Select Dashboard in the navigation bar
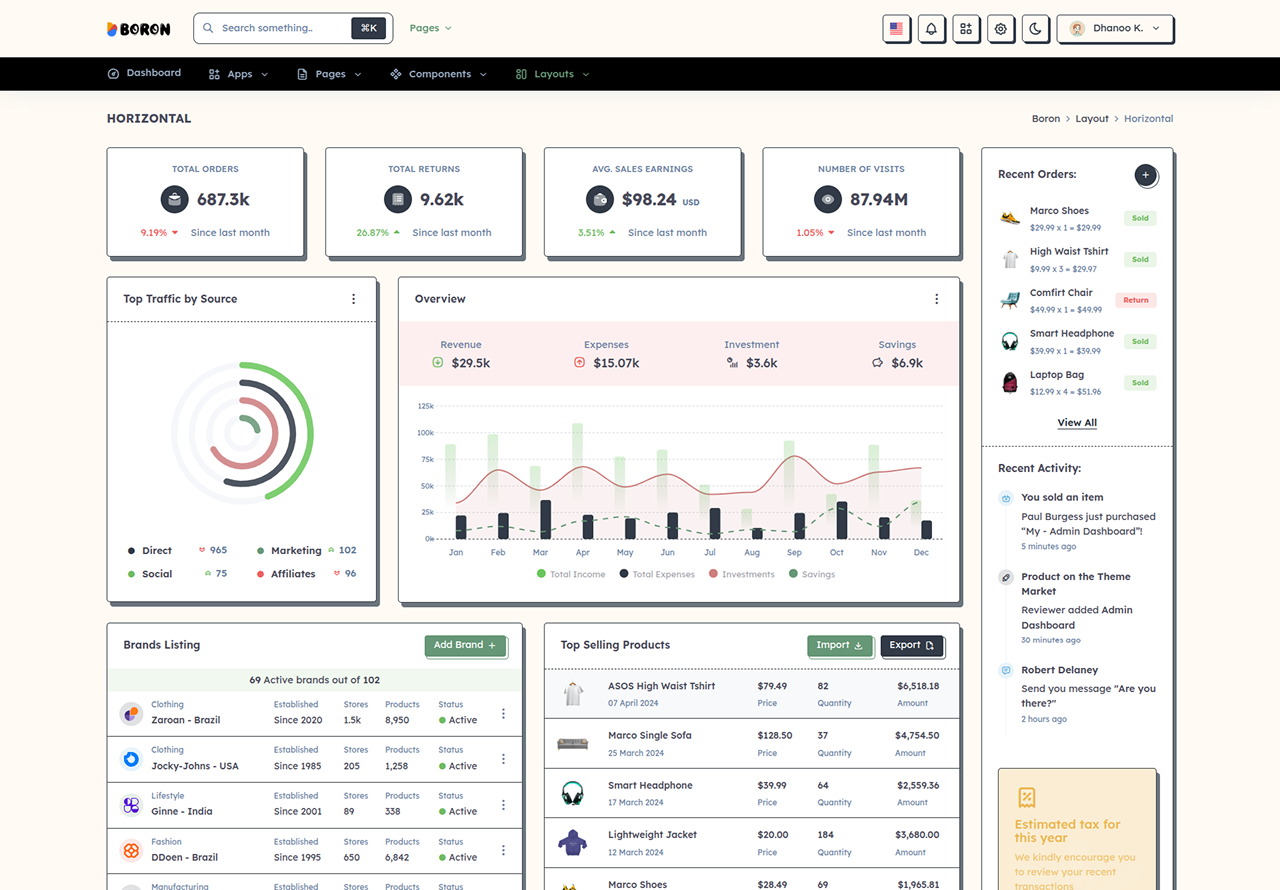 point(144,73)
